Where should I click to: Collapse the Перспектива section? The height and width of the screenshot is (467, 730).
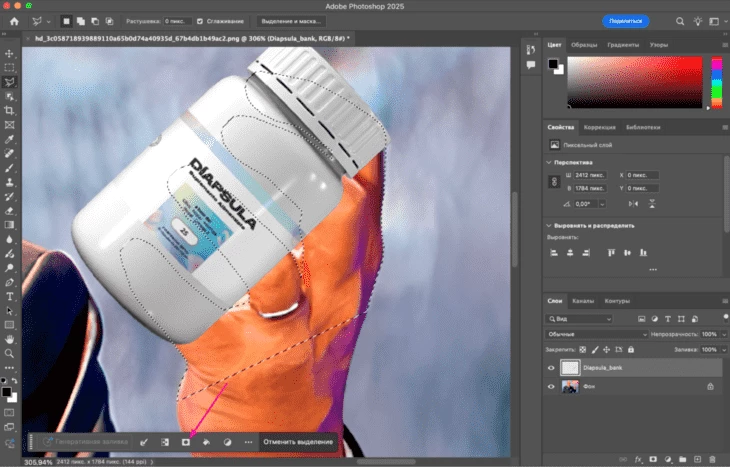(549, 162)
